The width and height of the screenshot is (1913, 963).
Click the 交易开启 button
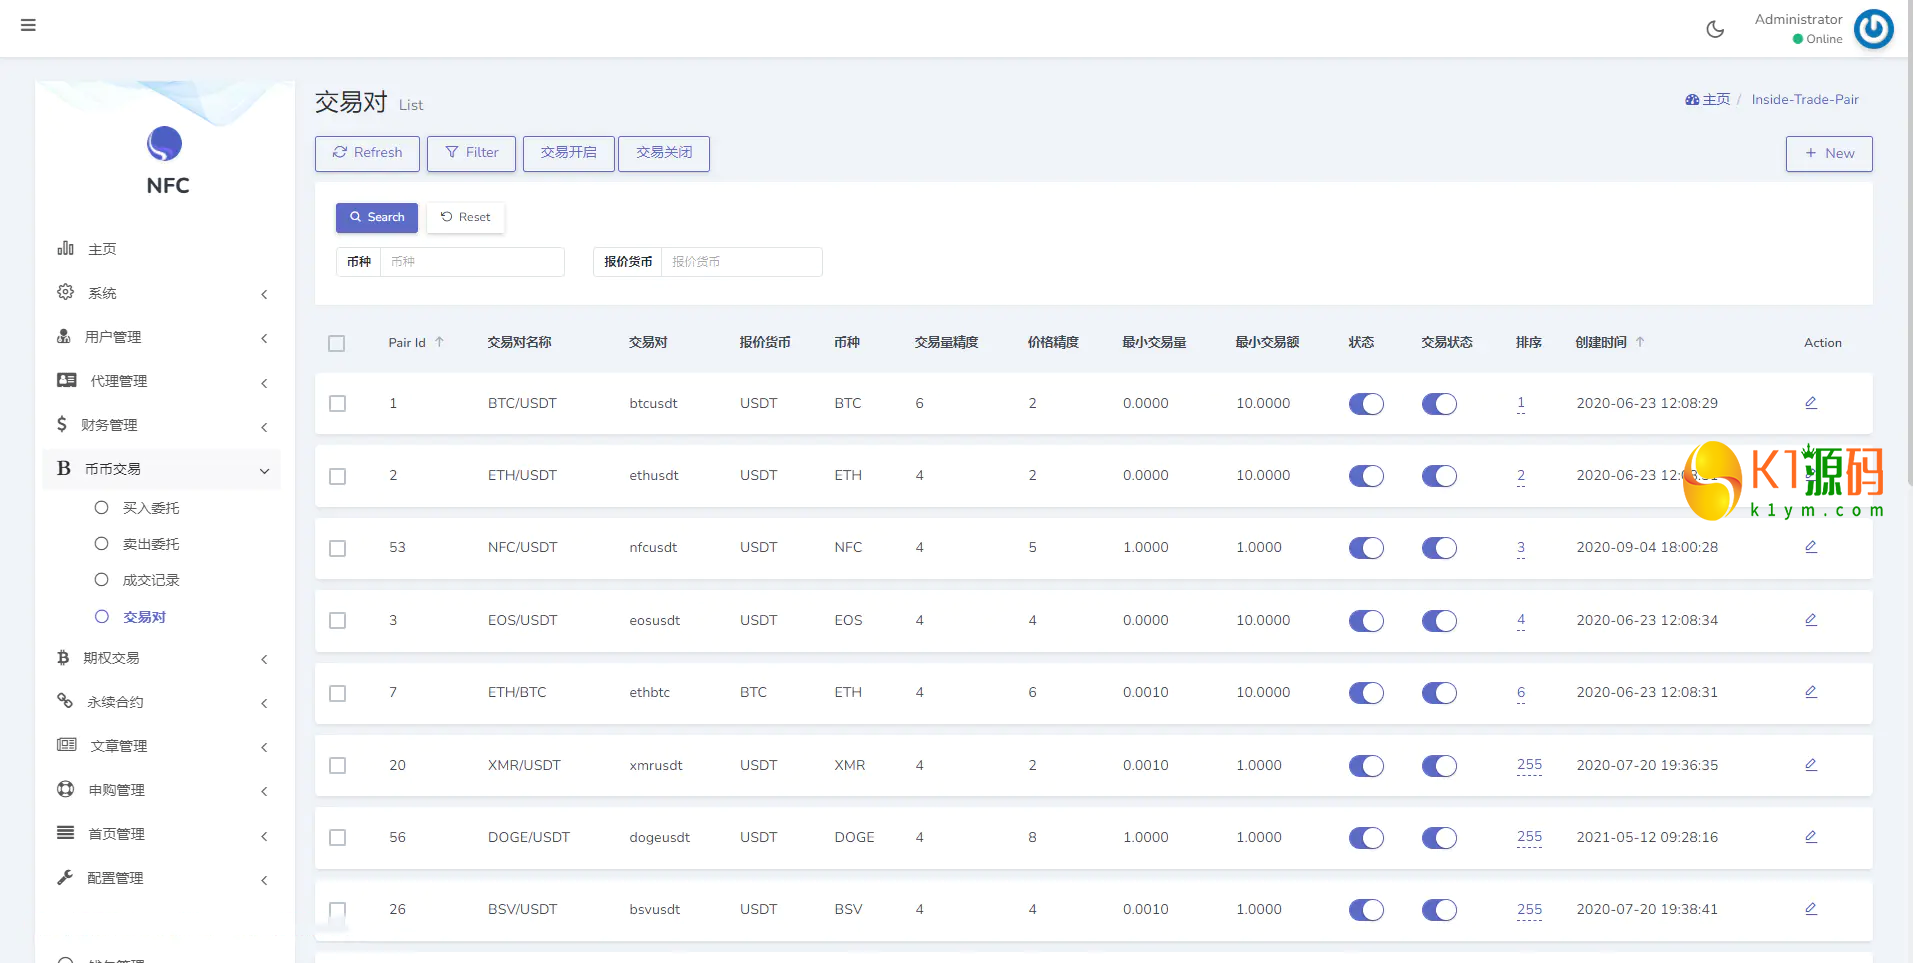click(568, 153)
